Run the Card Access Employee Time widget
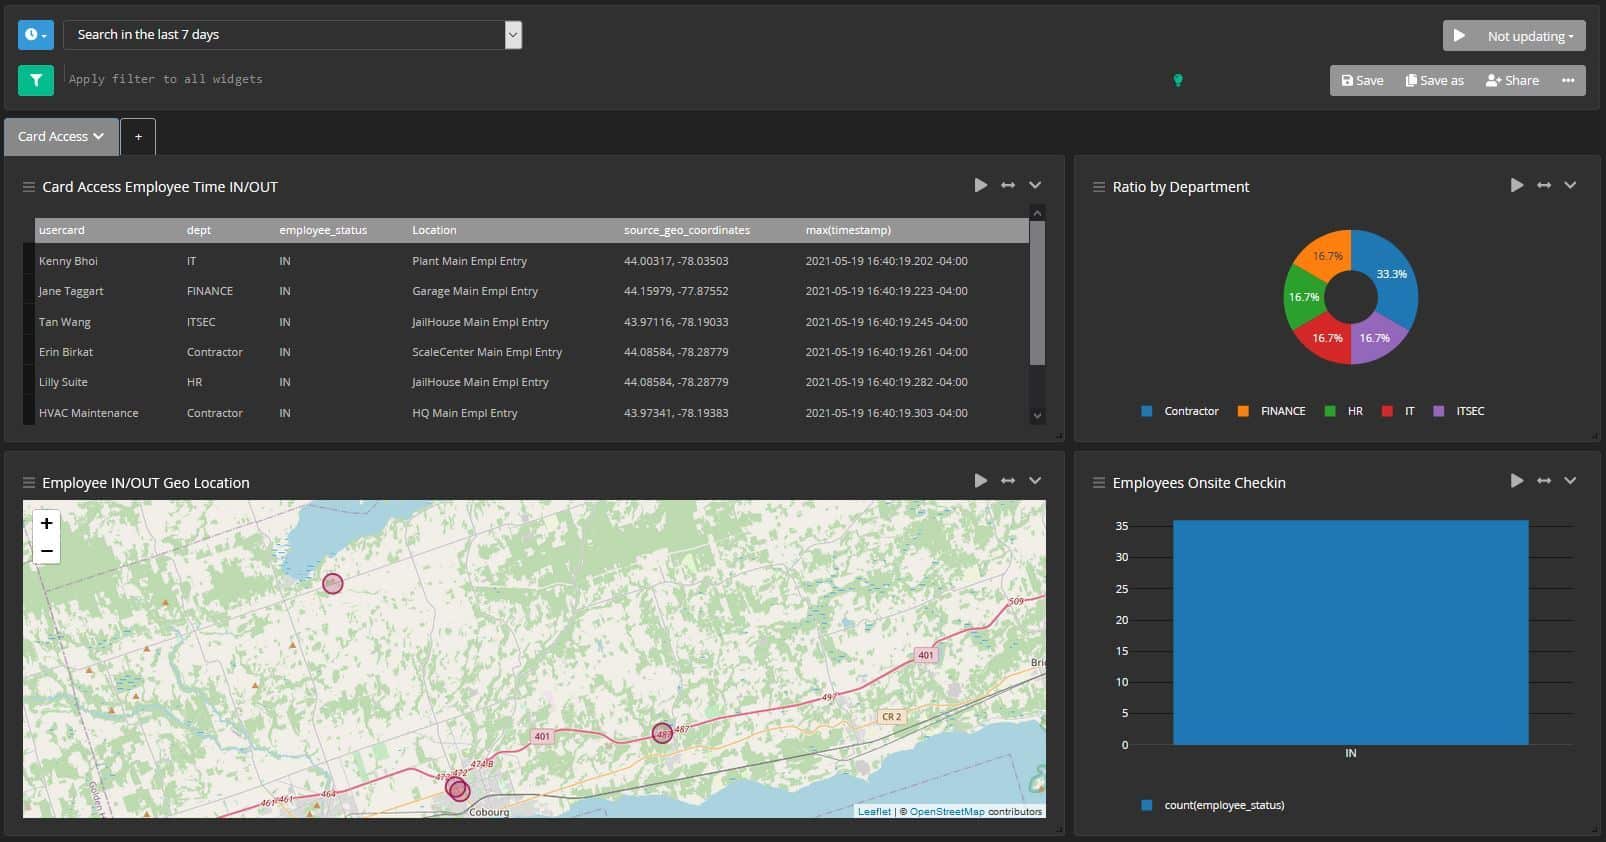This screenshot has height=842, width=1606. coord(980,185)
